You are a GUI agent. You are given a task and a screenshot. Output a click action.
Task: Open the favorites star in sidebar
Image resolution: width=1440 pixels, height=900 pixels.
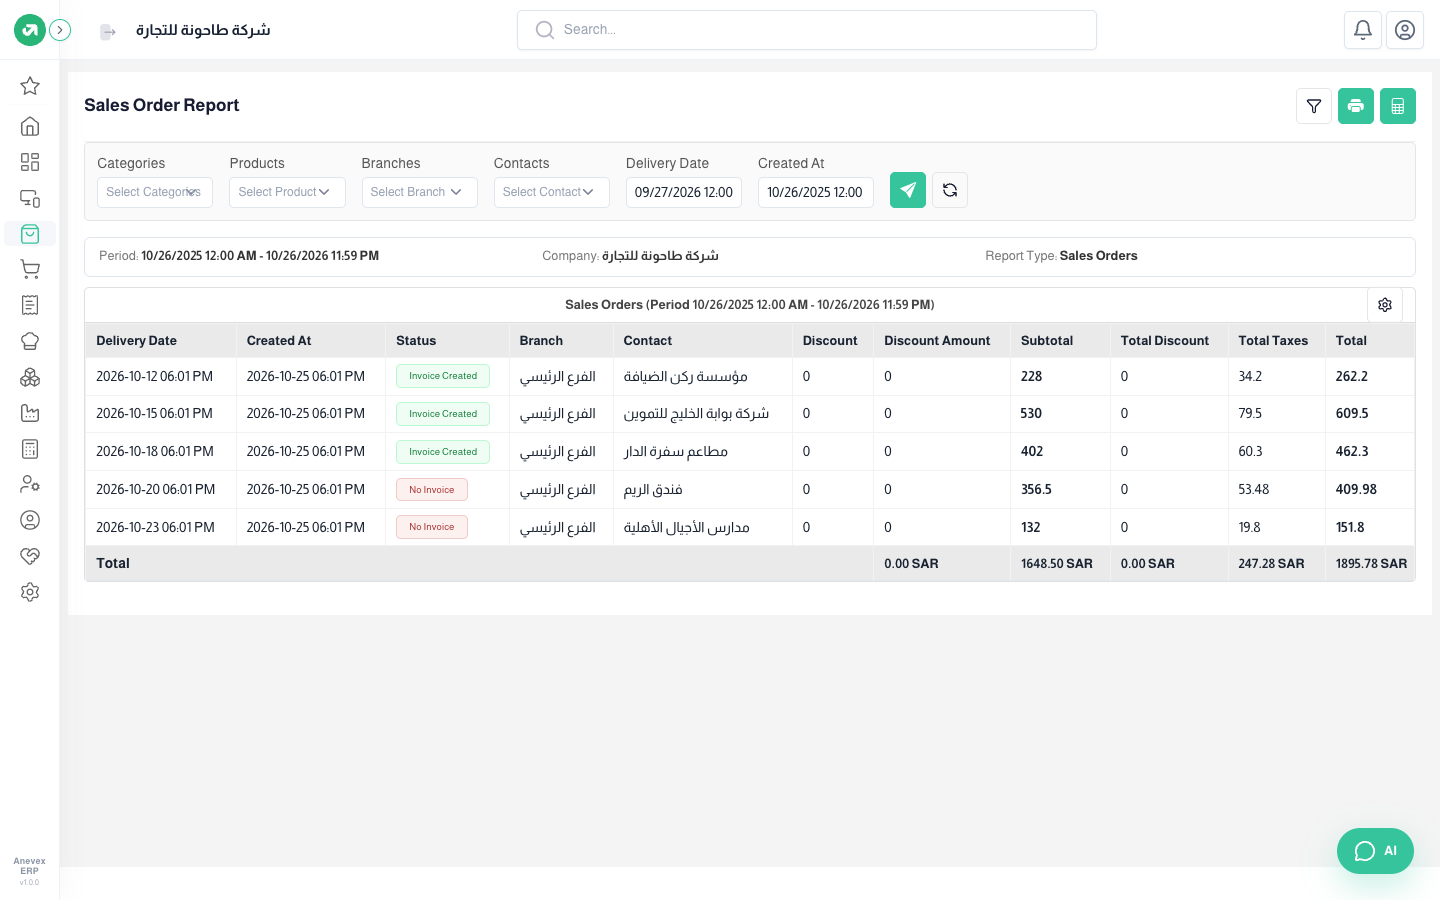tap(30, 86)
